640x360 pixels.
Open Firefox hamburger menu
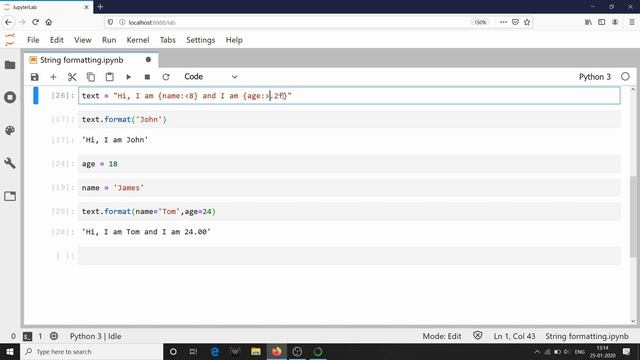pos(631,22)
